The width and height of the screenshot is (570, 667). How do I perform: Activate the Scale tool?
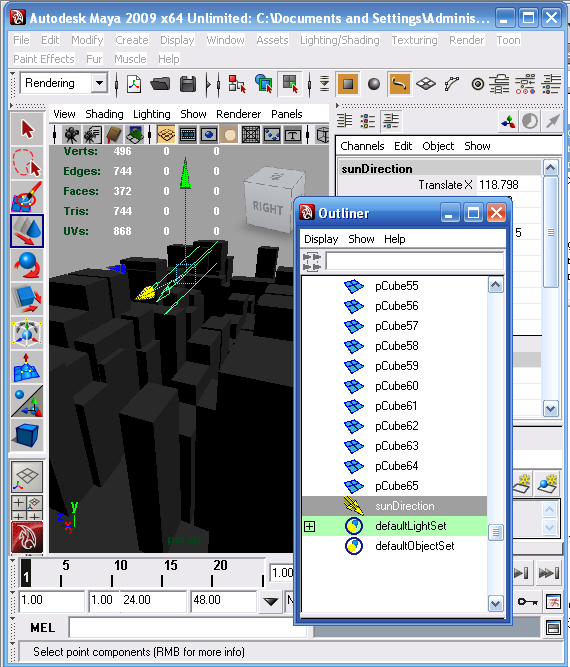[27, 298]
